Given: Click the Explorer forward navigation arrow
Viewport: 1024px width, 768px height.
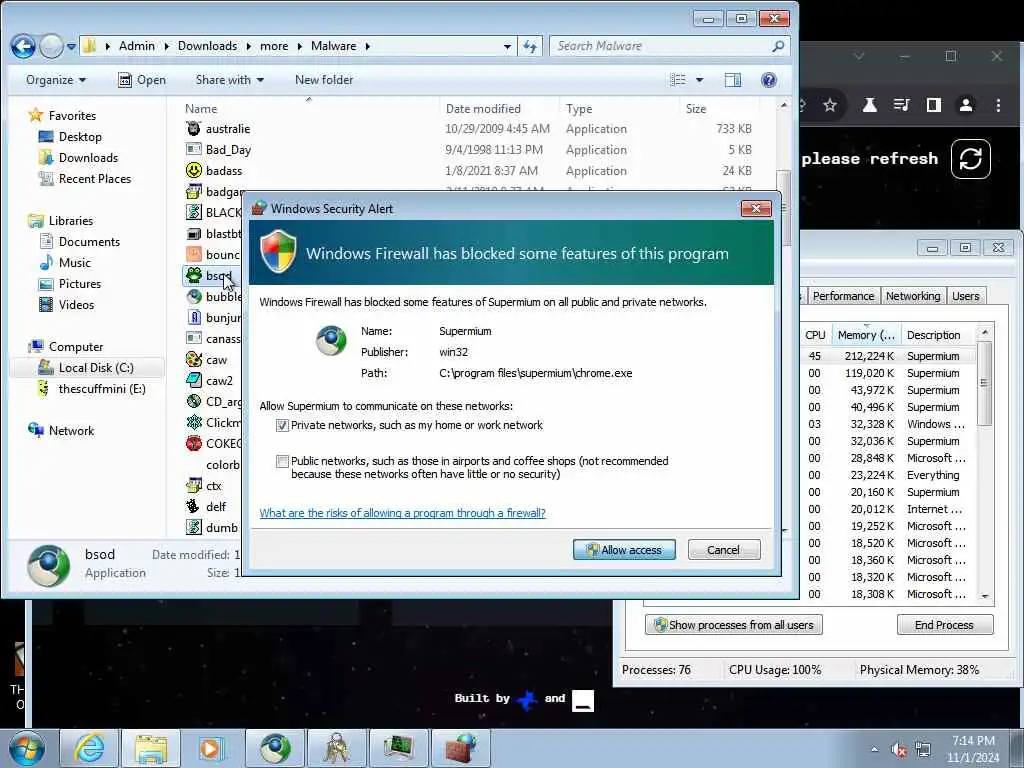Looking at the screenshot, I should coord(51,46).
